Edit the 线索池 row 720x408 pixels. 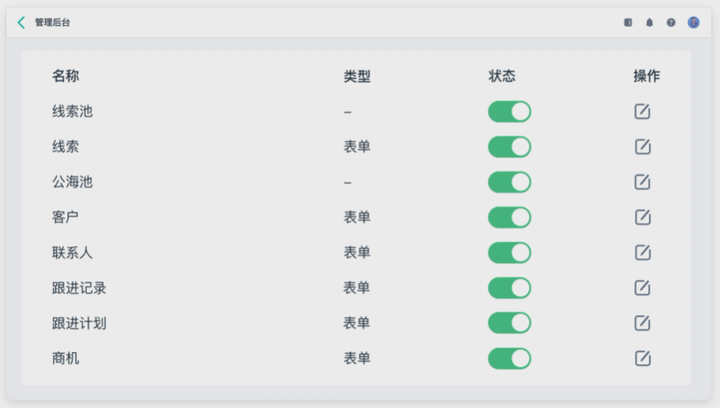click(x=642, y=112)
